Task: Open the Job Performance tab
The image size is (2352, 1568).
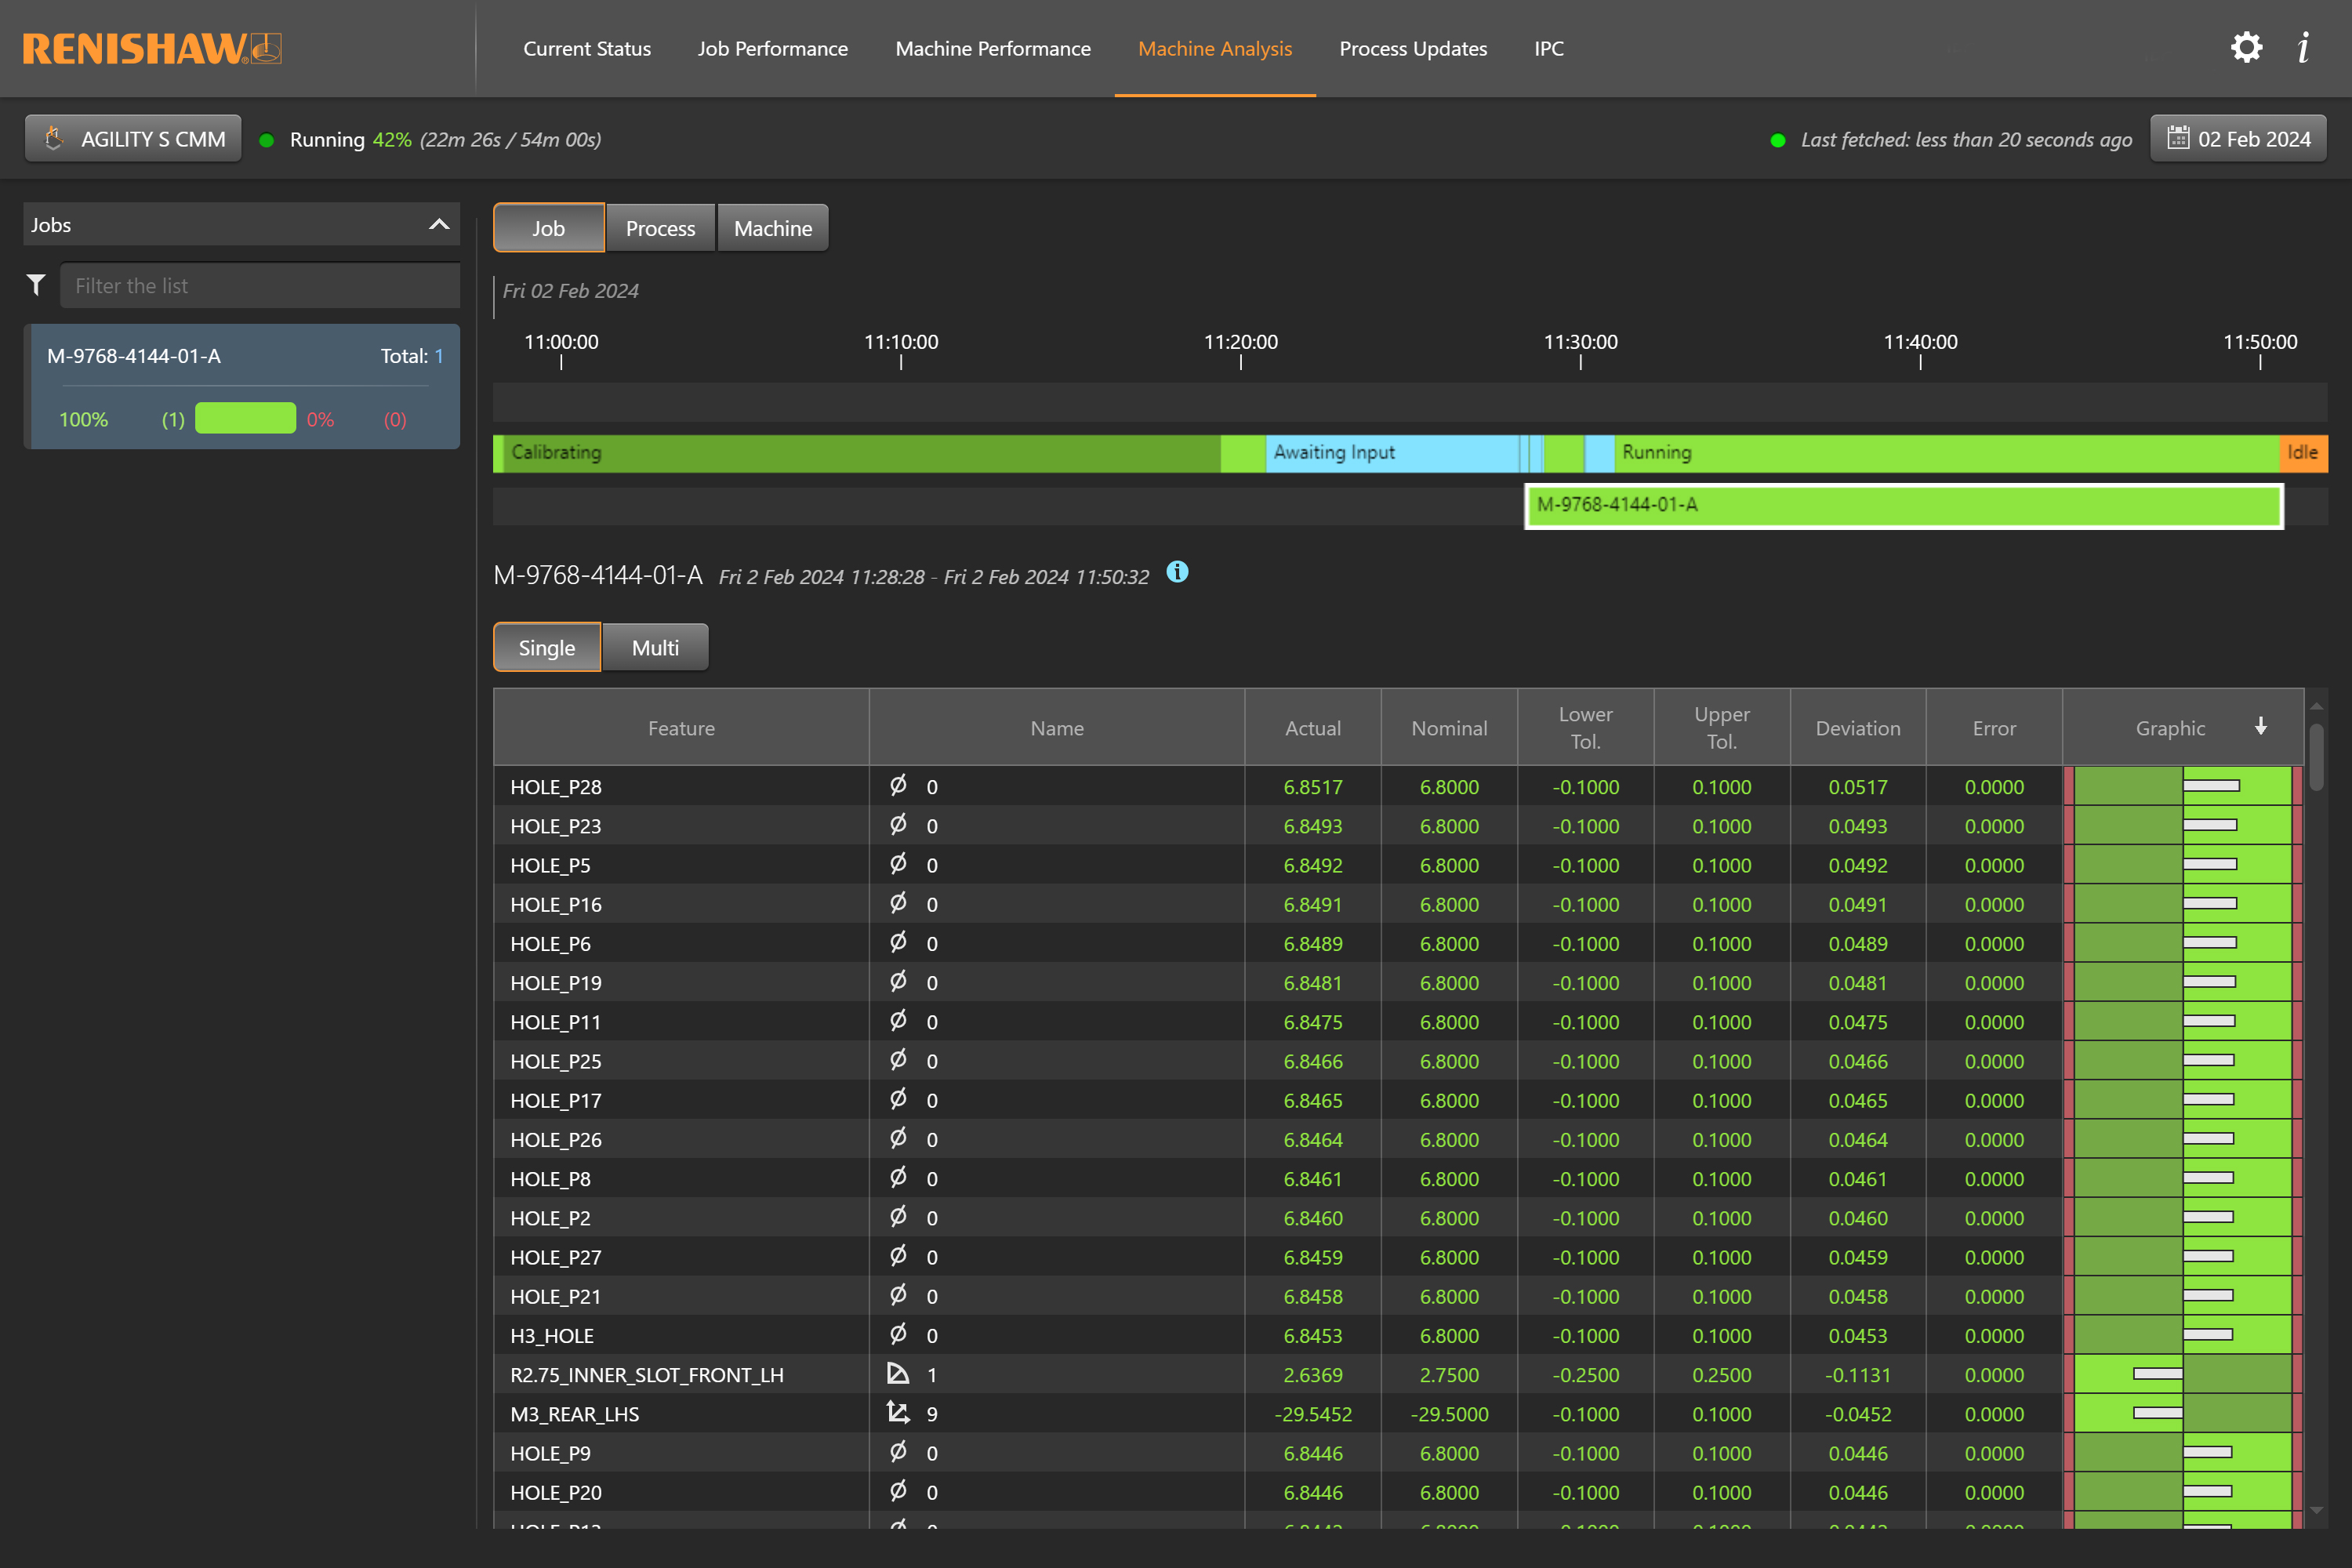Action: pos(772,48)
